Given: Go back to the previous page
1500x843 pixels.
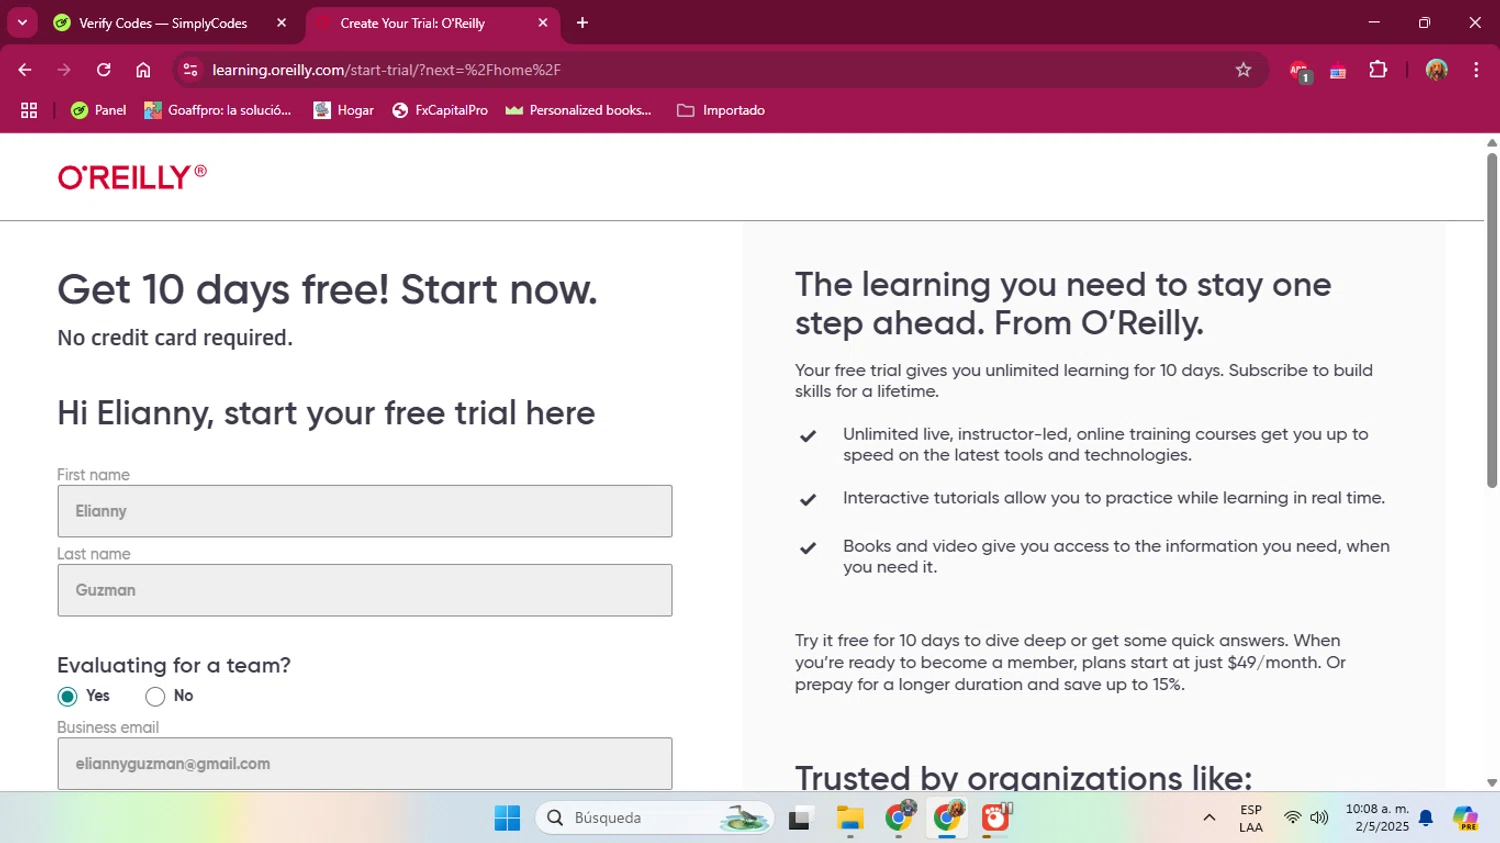Looking at the screenshot, I should (25, 70).
